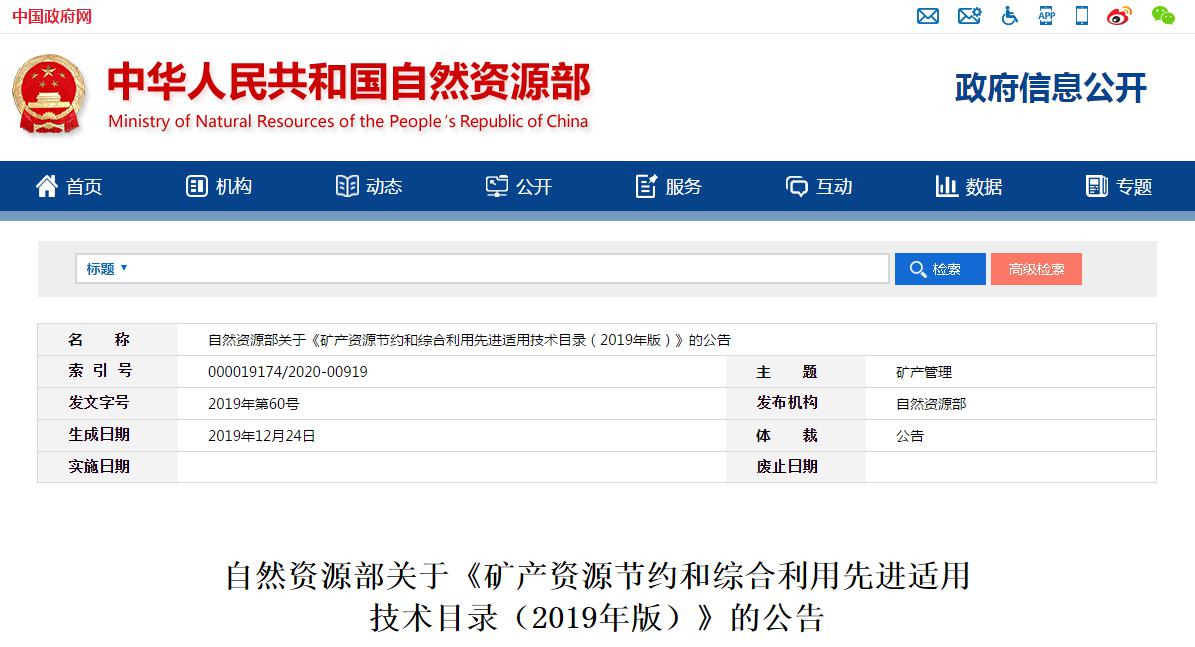The height and width of the screenshot is (647, 1195).
Task: Click the monitor icon beside 公开
Action: click(497, 186)
